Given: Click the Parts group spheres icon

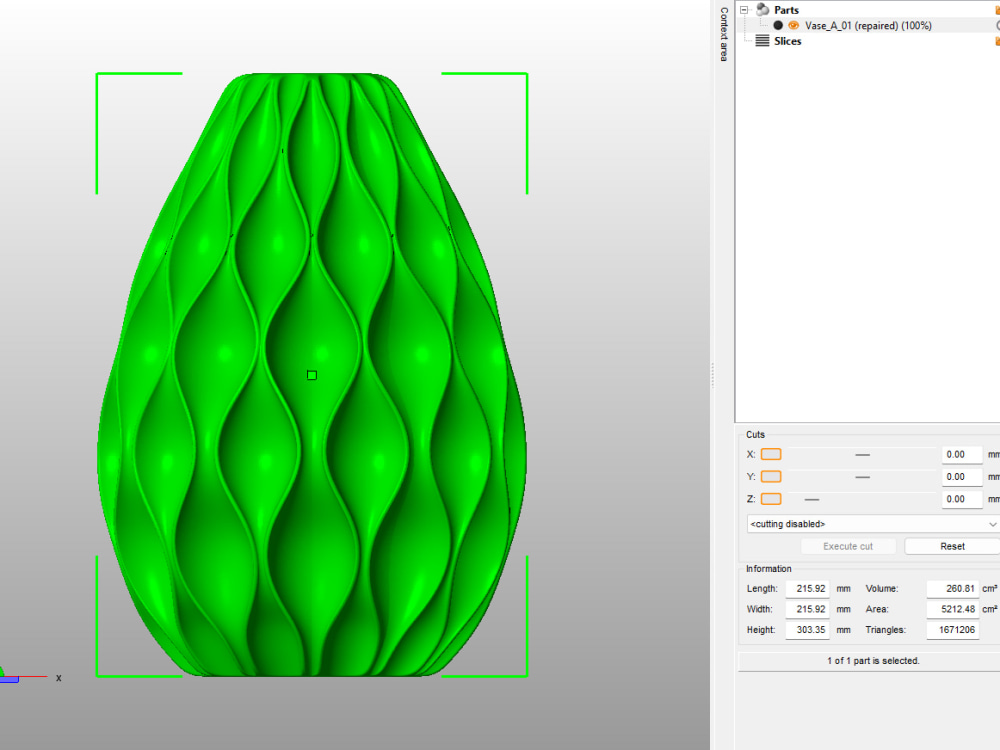Looking at the screenshot, I should point(762,10).
